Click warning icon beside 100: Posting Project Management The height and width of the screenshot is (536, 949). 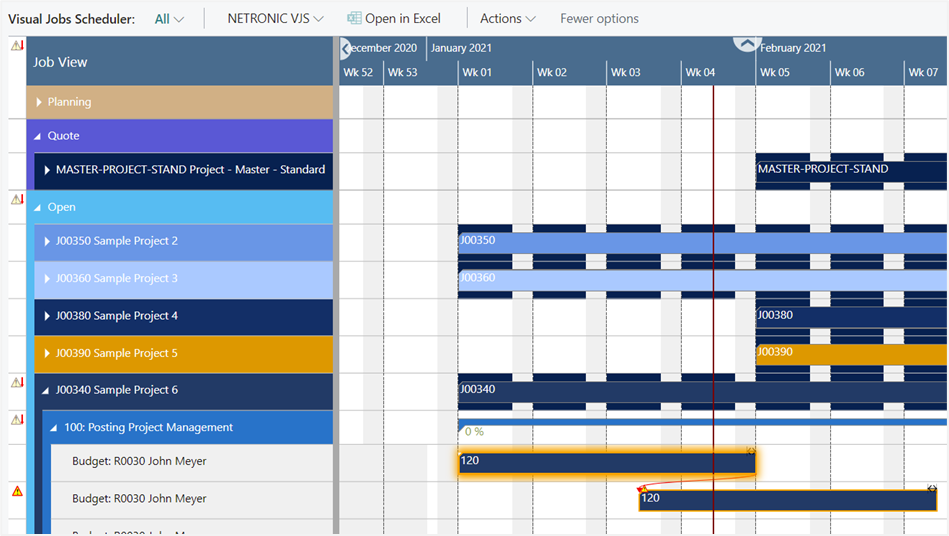pyautogui.click(x=16, y=420)
